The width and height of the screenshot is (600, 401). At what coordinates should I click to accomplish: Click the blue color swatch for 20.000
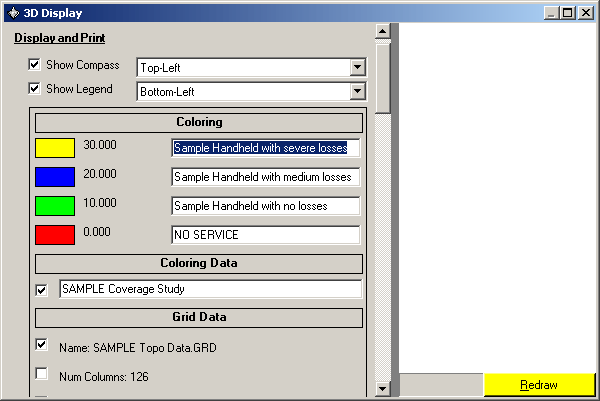[55, 177]
